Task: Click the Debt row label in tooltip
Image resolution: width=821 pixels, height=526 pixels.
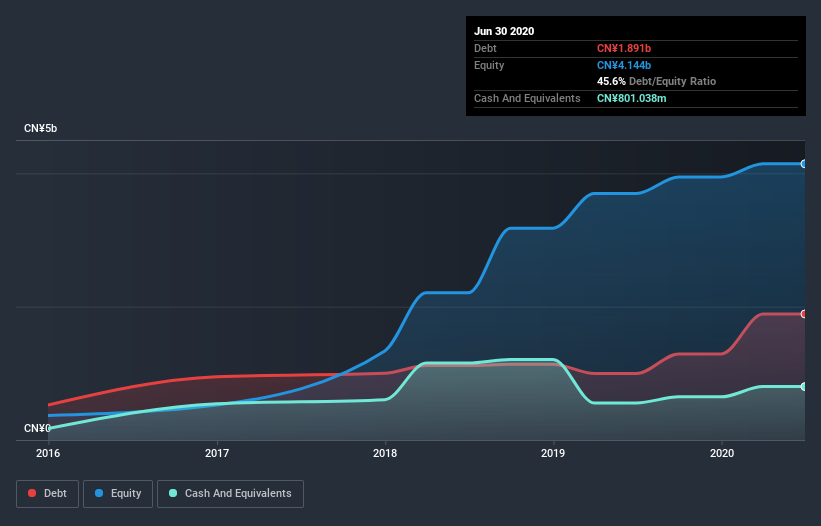Action: pyautogui.click(x=485, y=49)
